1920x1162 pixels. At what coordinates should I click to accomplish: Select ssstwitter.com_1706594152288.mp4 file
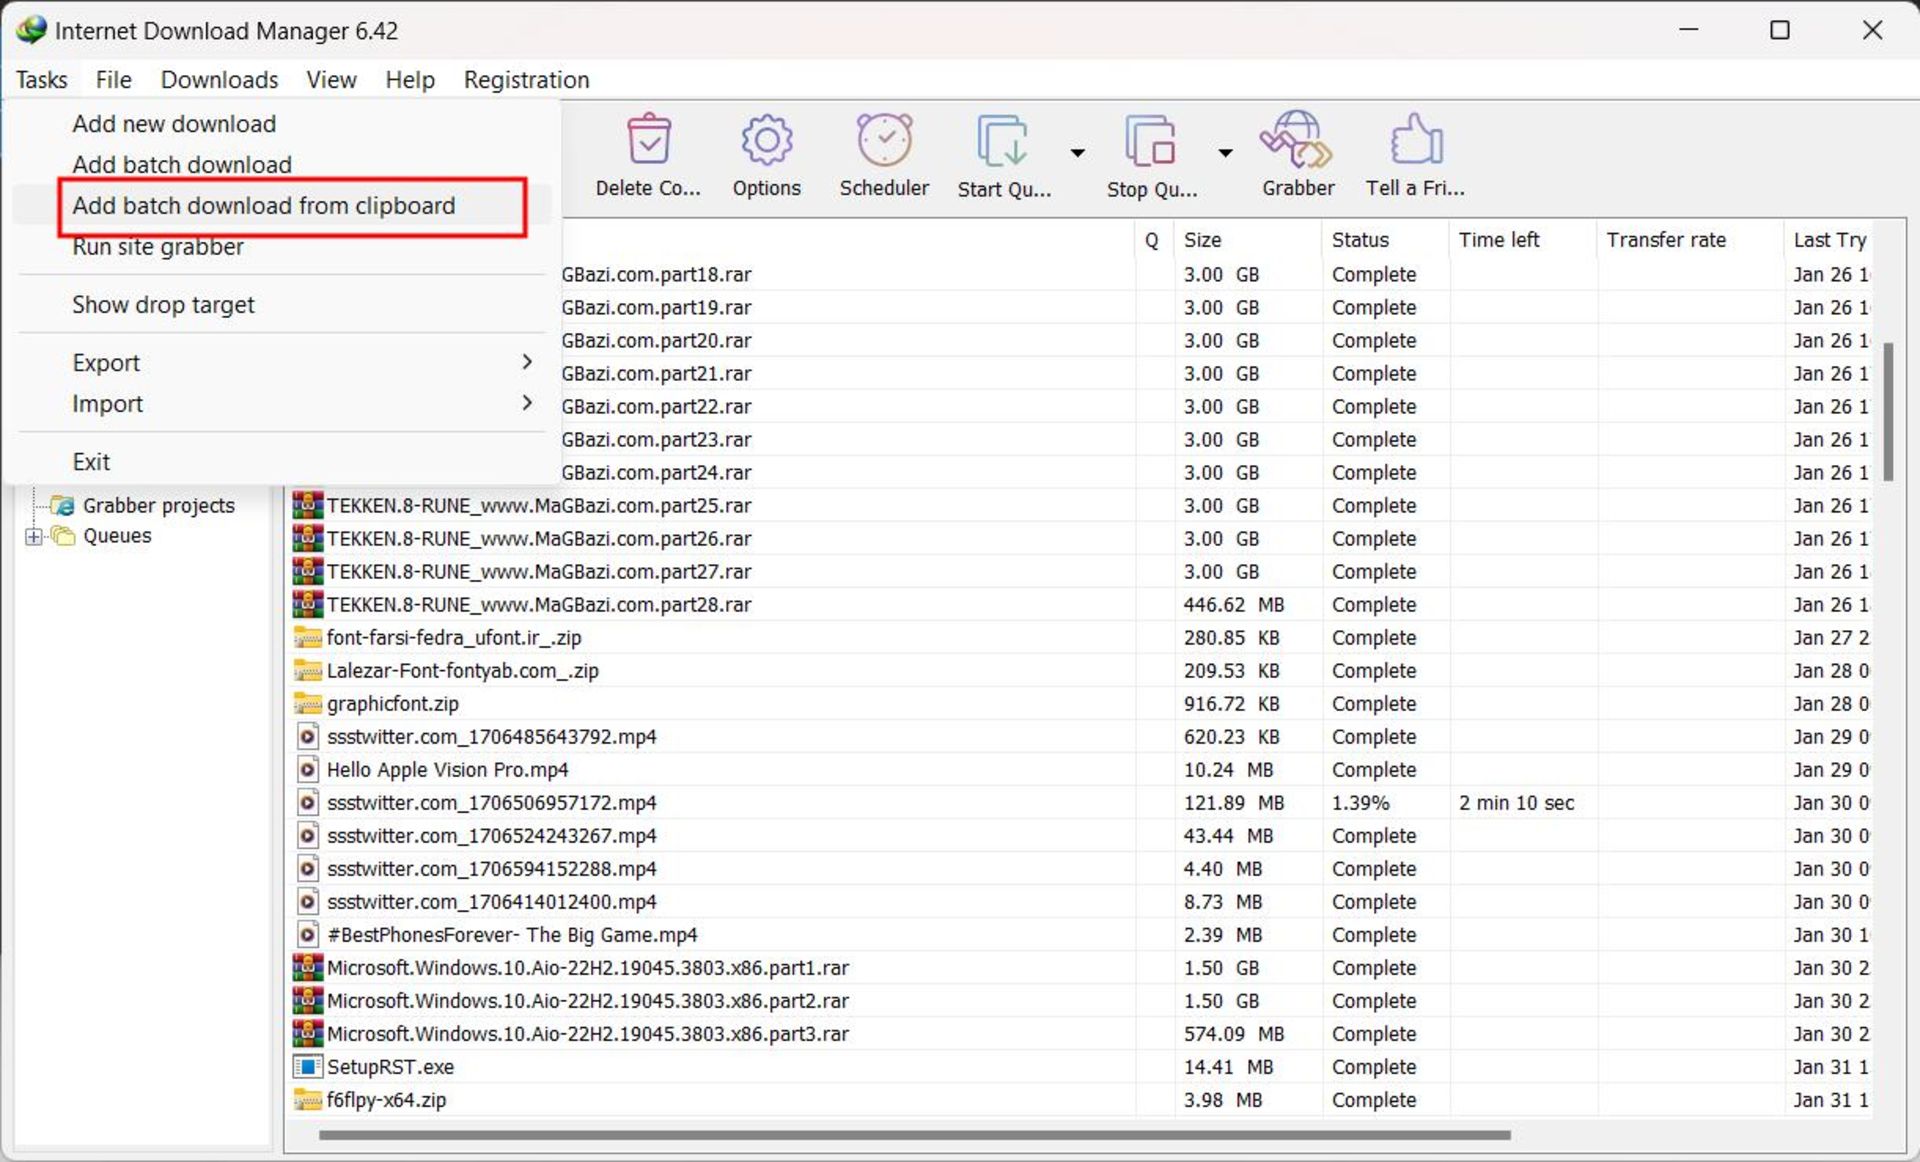pos(491,868)
